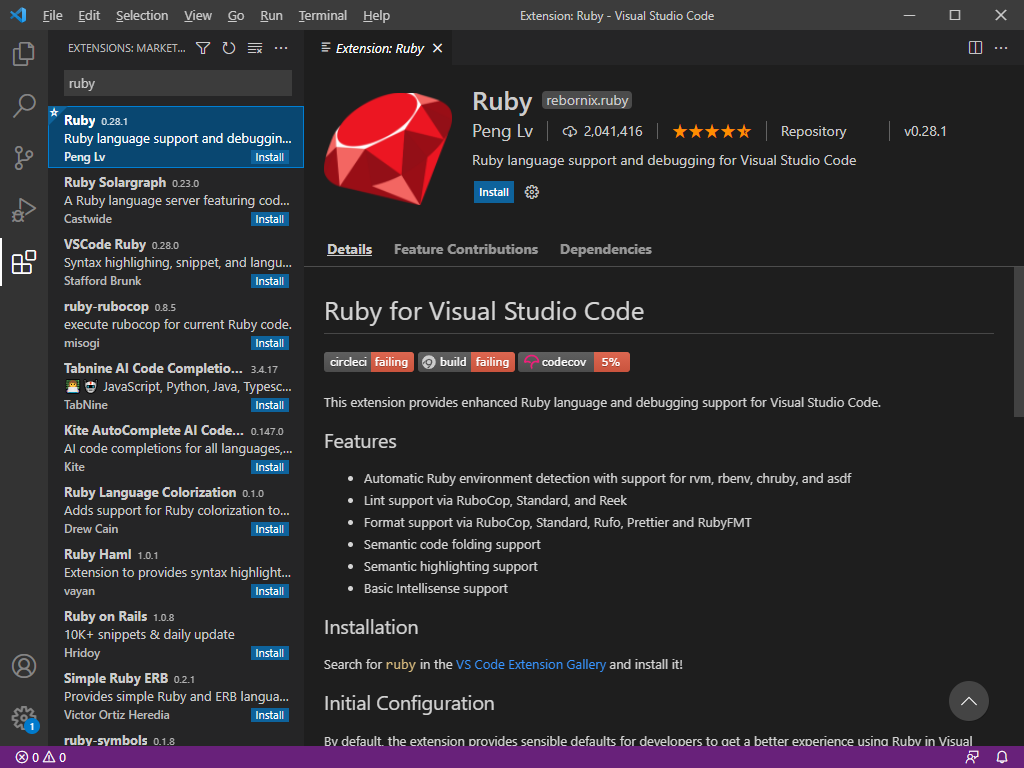Click the scroll-to-top arrow button
Viewport: 1024px width, 768px height.
[x=968, y=701]
